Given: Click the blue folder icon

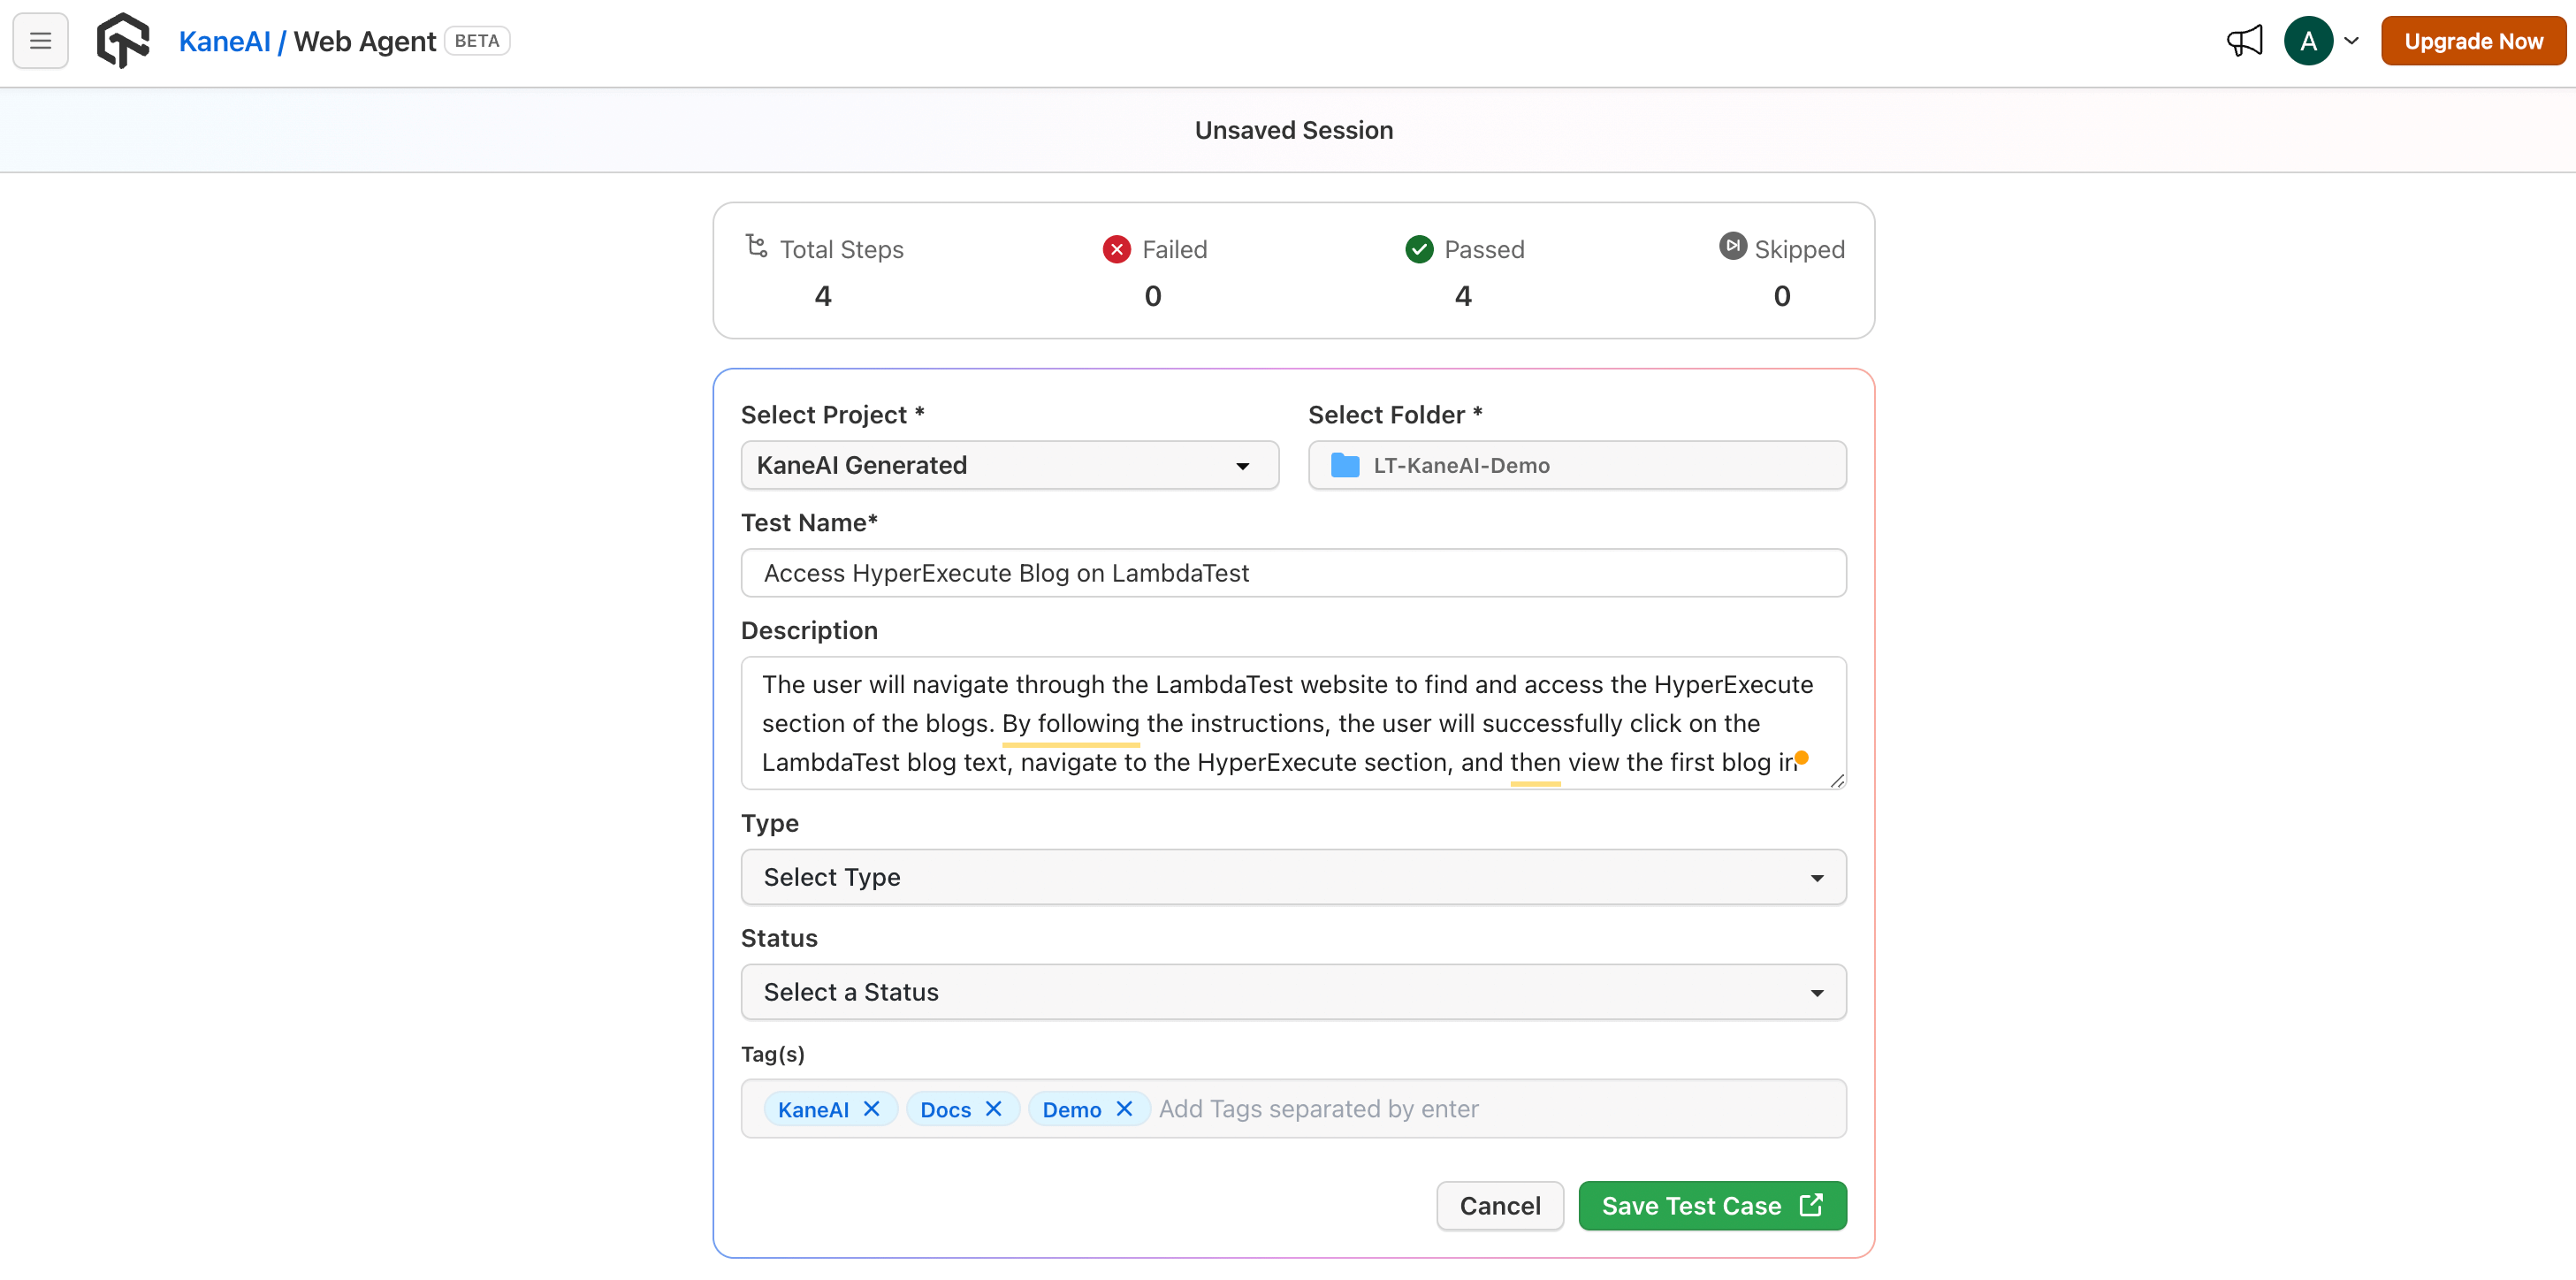Looking at the screenshot, I should coord(1345,465).
